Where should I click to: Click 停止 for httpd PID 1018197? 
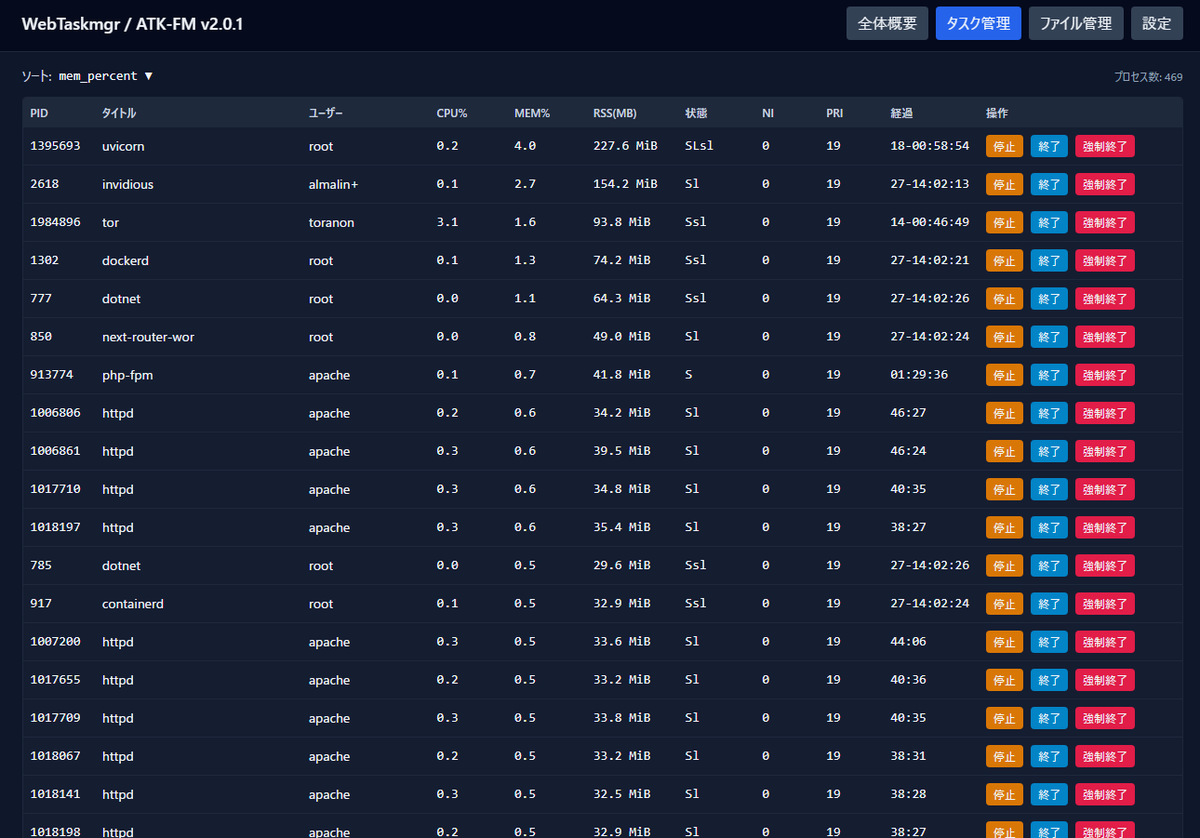pyautogui.click(x=1004, y=527)
